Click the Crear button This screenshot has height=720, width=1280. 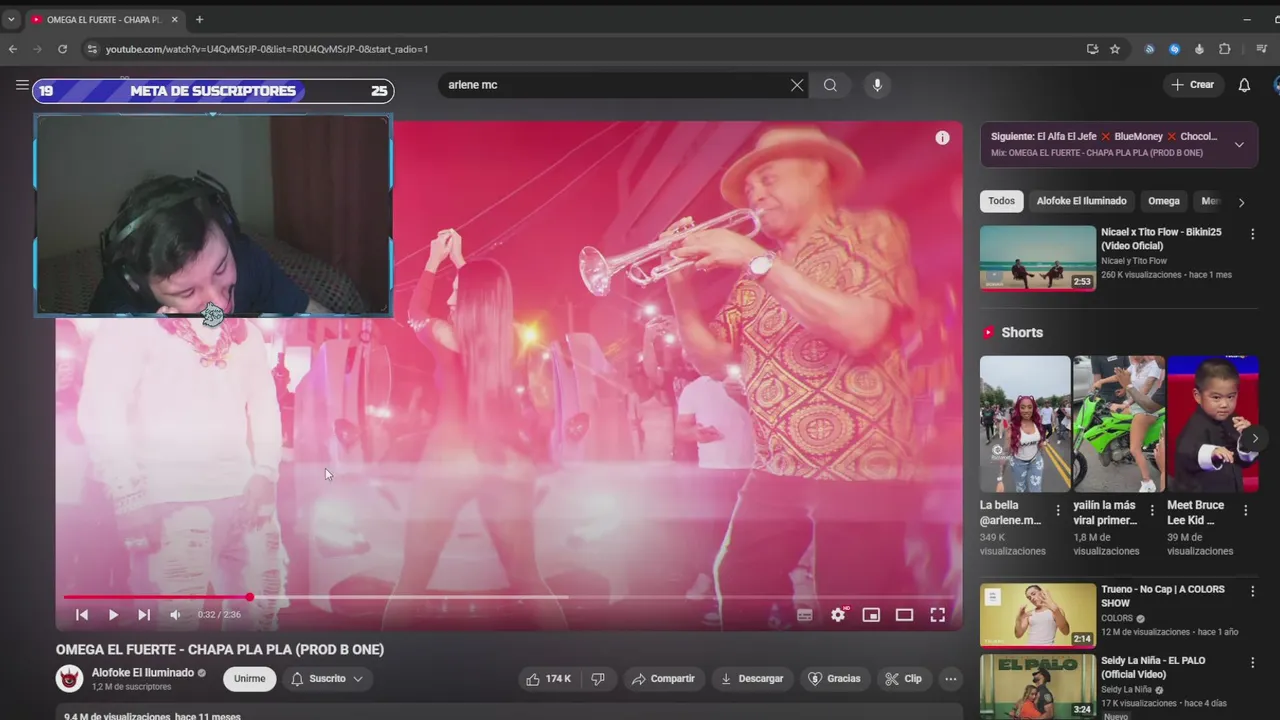(x=1193, y=85)
